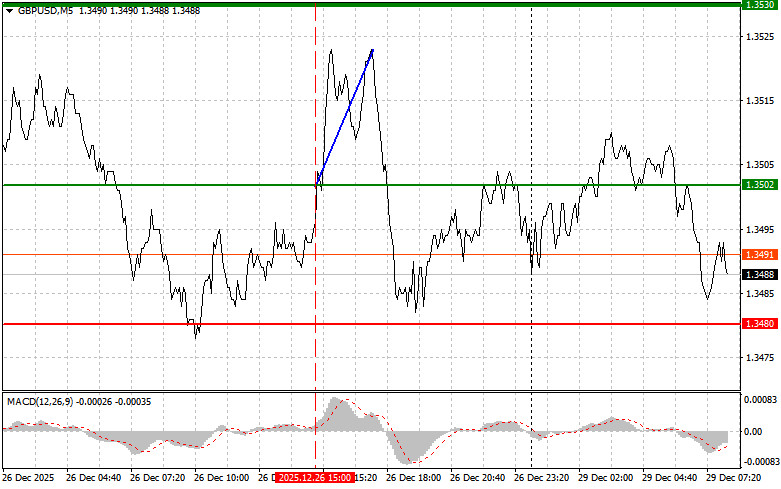Select the 26 Dec 18:00 time label
The width and height of the screenshot is (781, 489).
coord(413,478)
